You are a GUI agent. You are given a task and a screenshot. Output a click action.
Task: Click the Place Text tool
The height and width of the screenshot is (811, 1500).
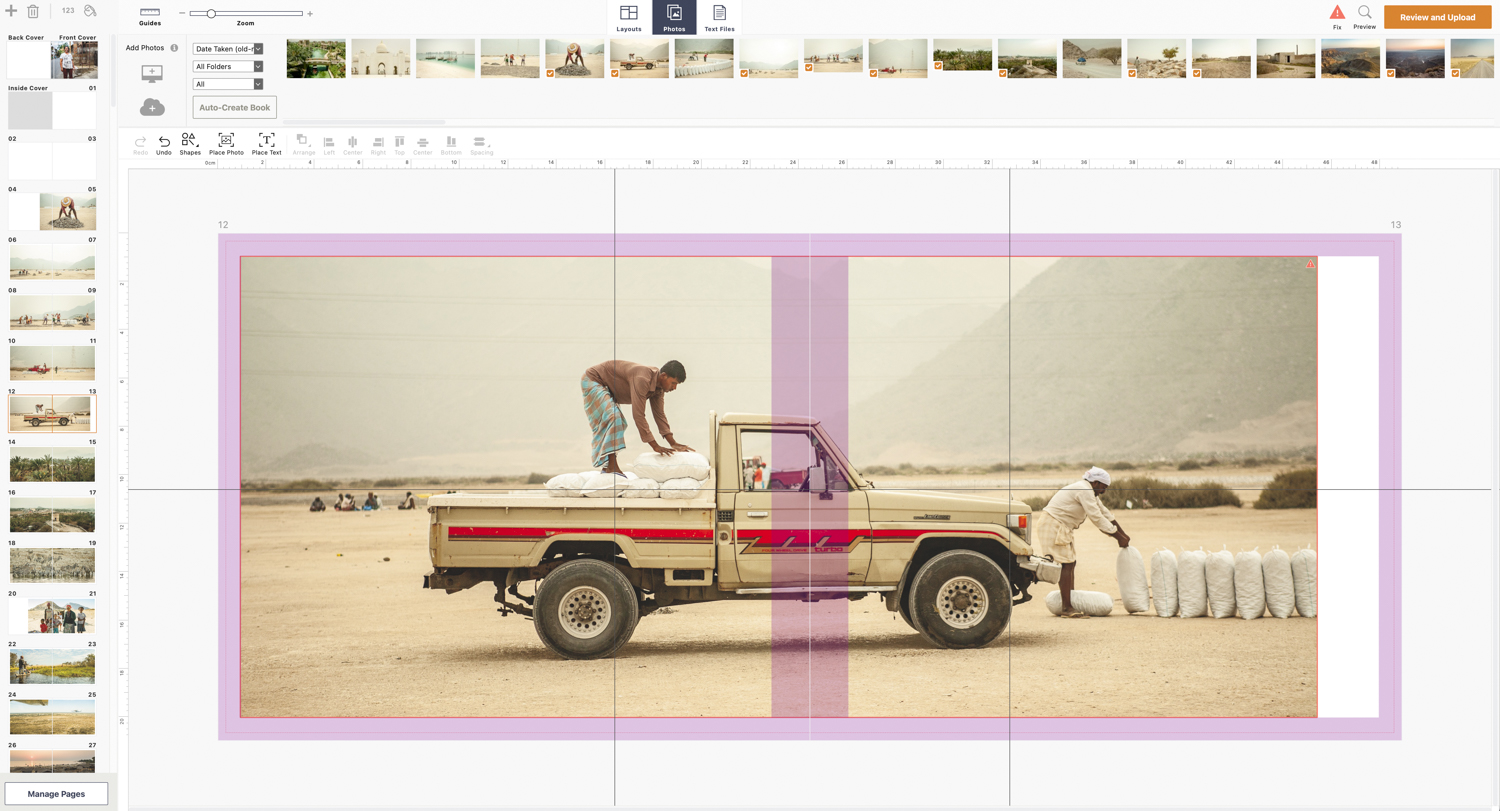266,141
